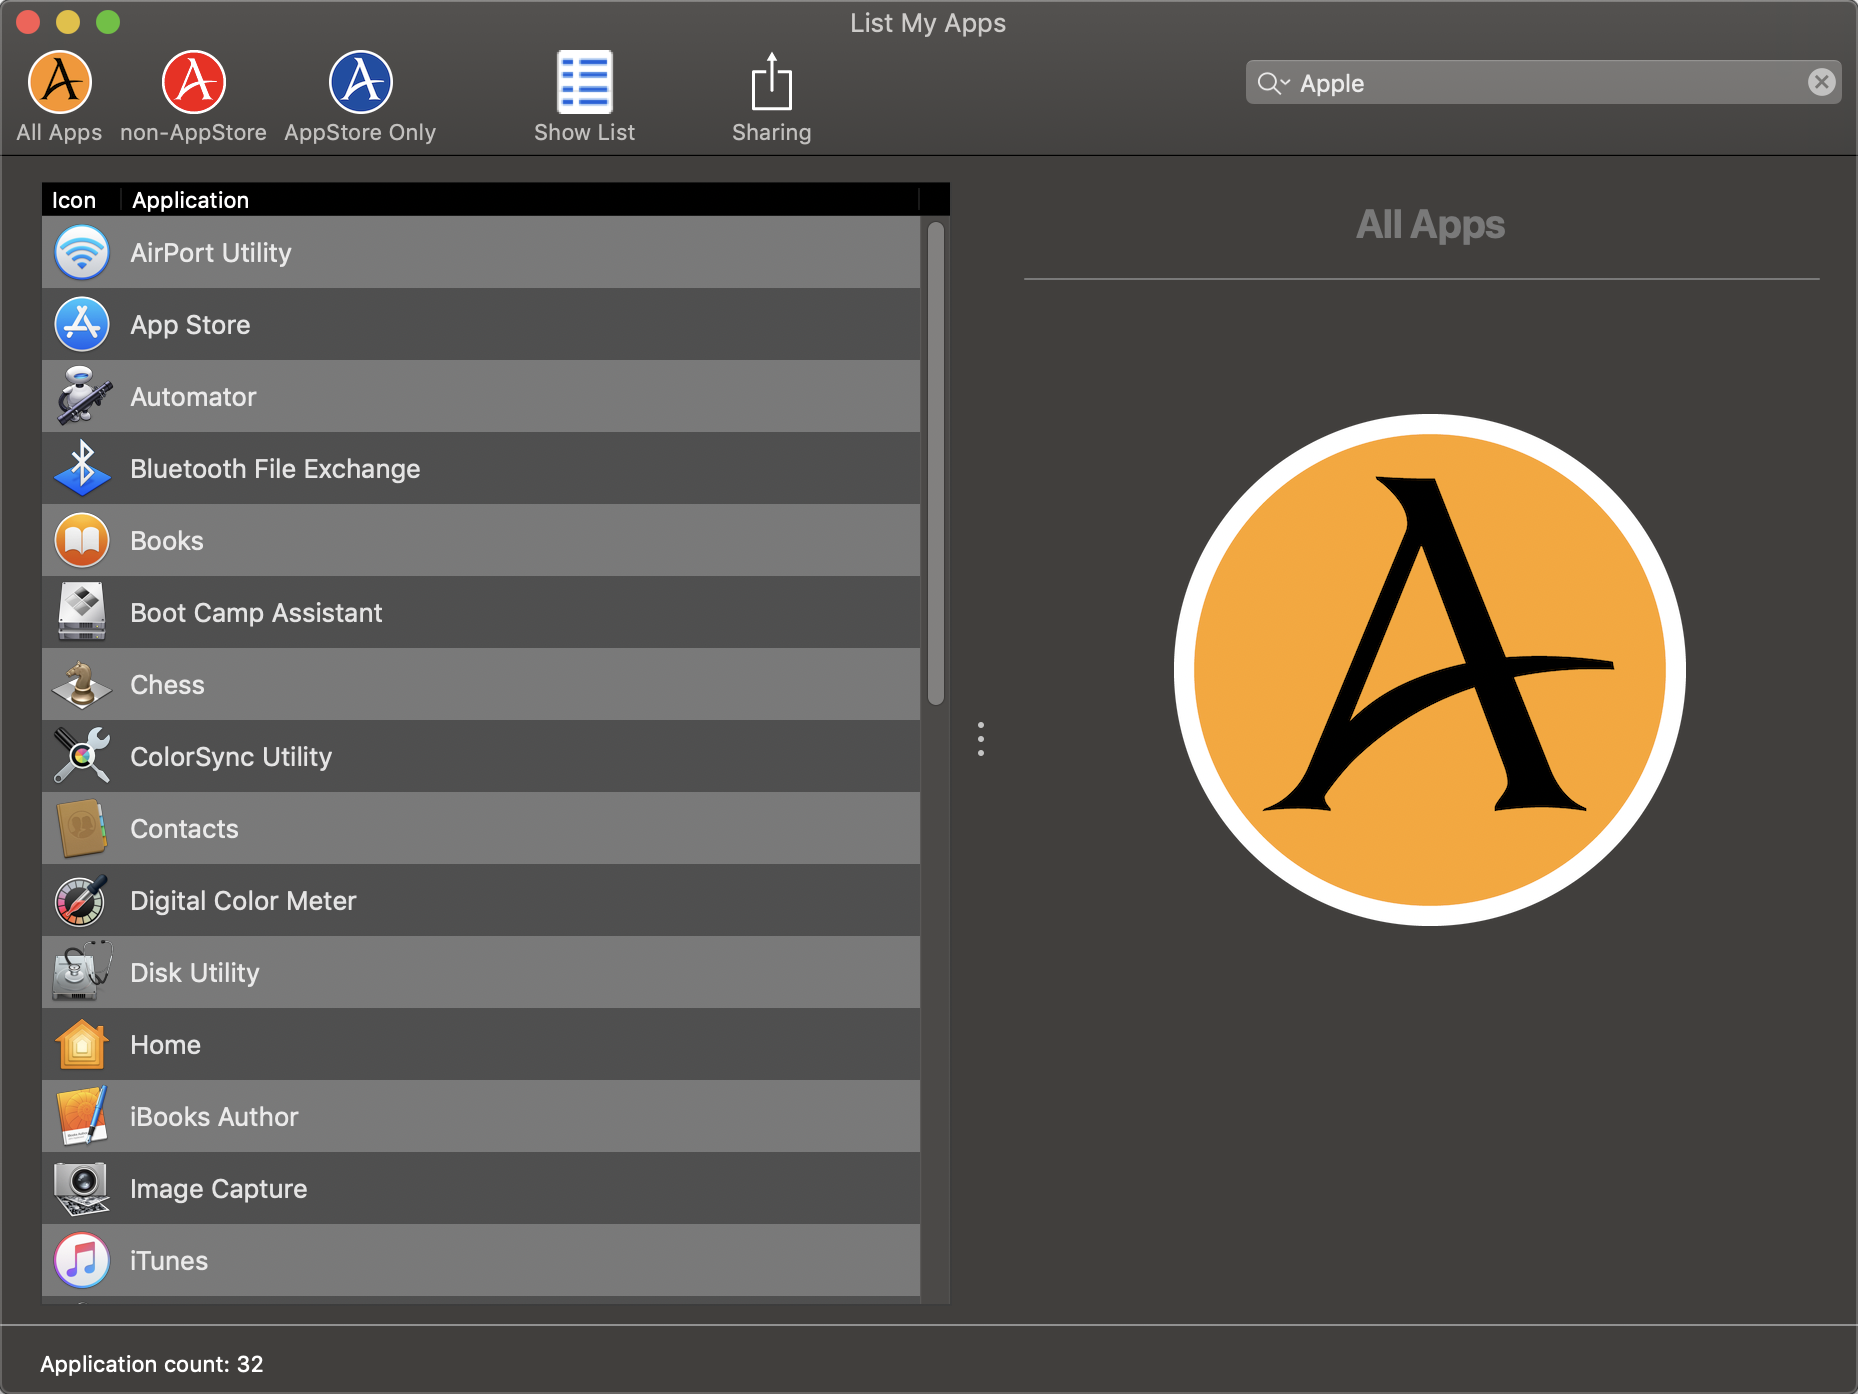The height and width of the screenshot is (1394, 1858).
Task: Click the App Store app icon
Action: tap(82, 324)
